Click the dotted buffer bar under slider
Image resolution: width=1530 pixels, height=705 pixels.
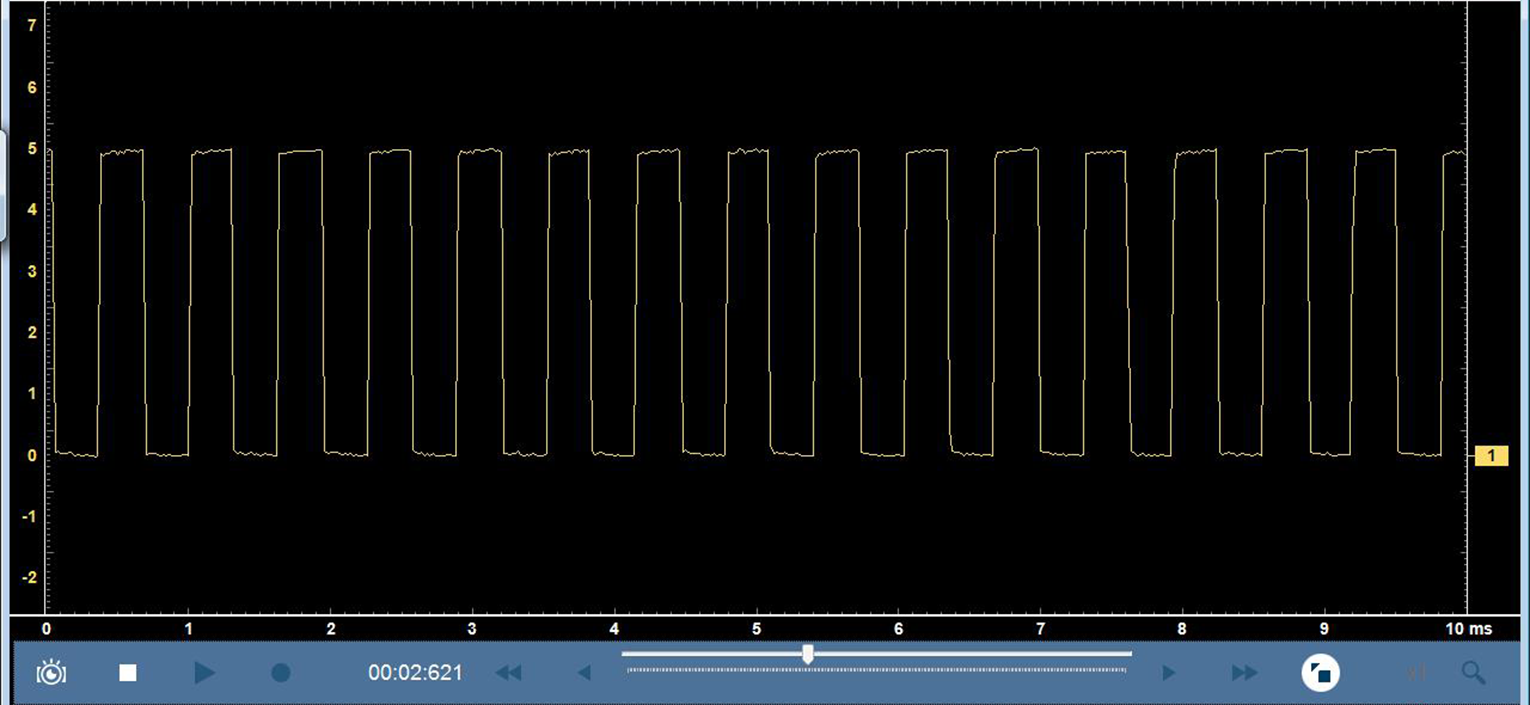876,669
